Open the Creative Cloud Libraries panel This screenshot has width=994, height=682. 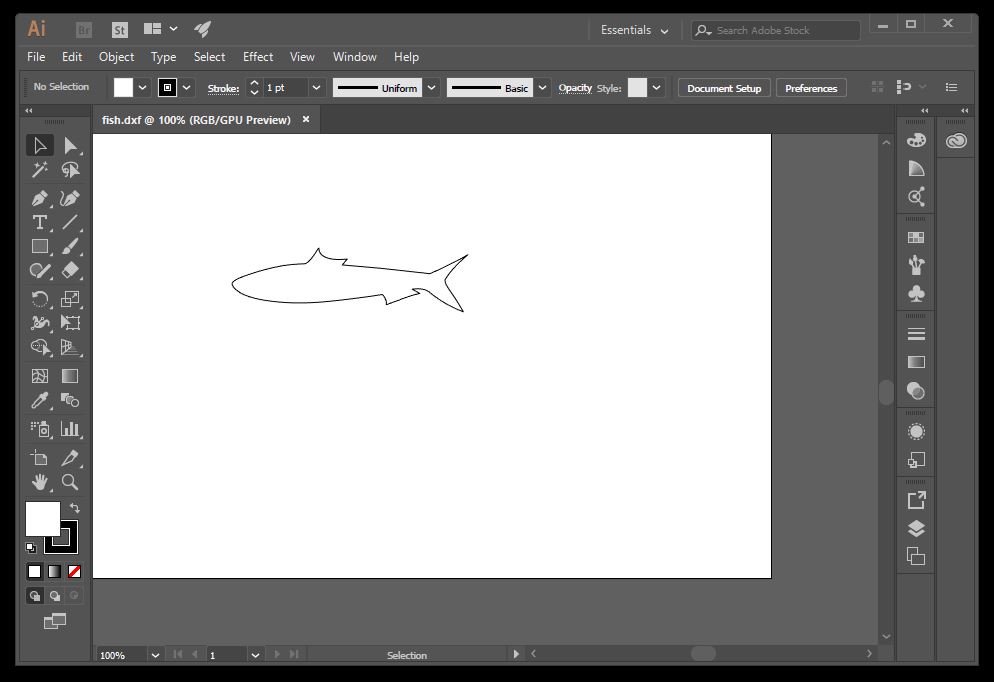pos(957,141)
